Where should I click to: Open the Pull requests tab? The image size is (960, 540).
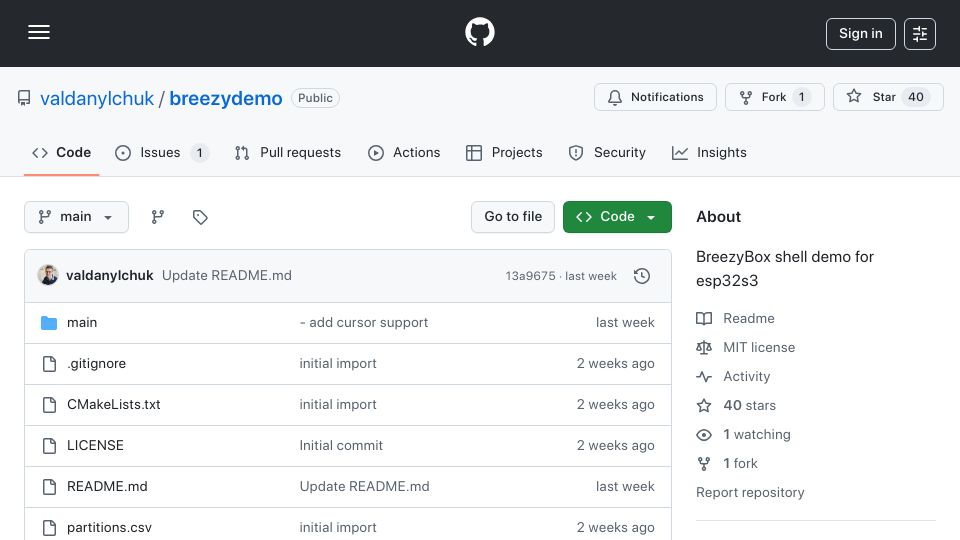tap(288, 152)
